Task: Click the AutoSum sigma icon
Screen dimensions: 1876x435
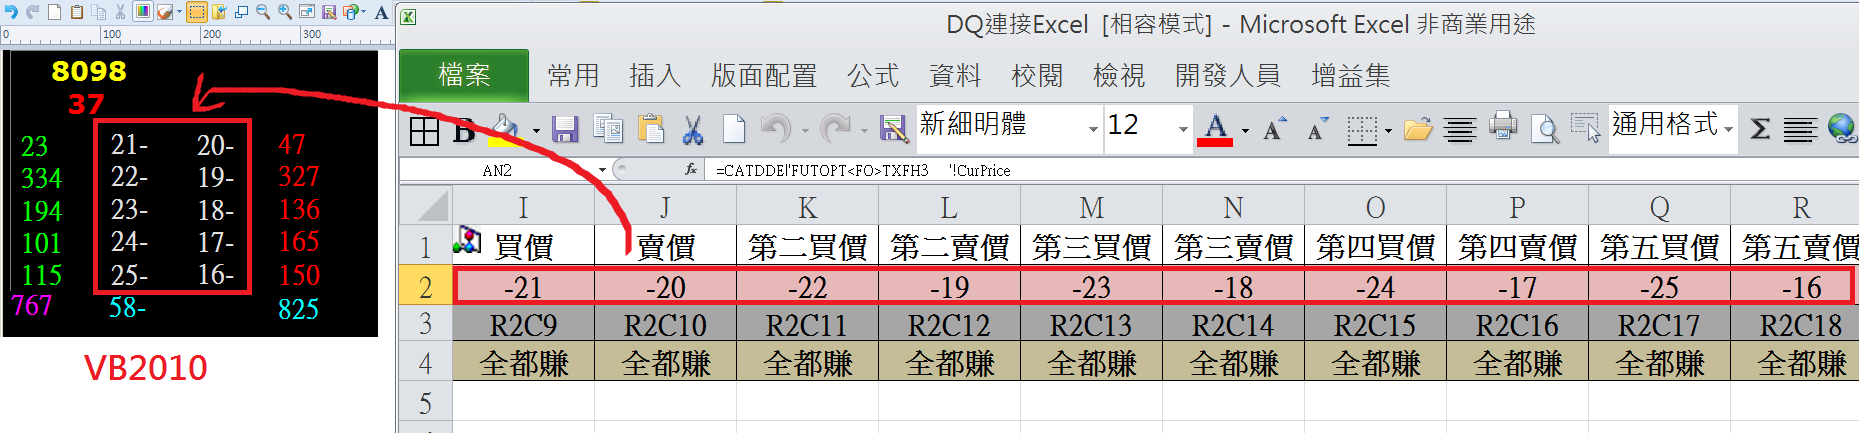Action: [1760, 129]
